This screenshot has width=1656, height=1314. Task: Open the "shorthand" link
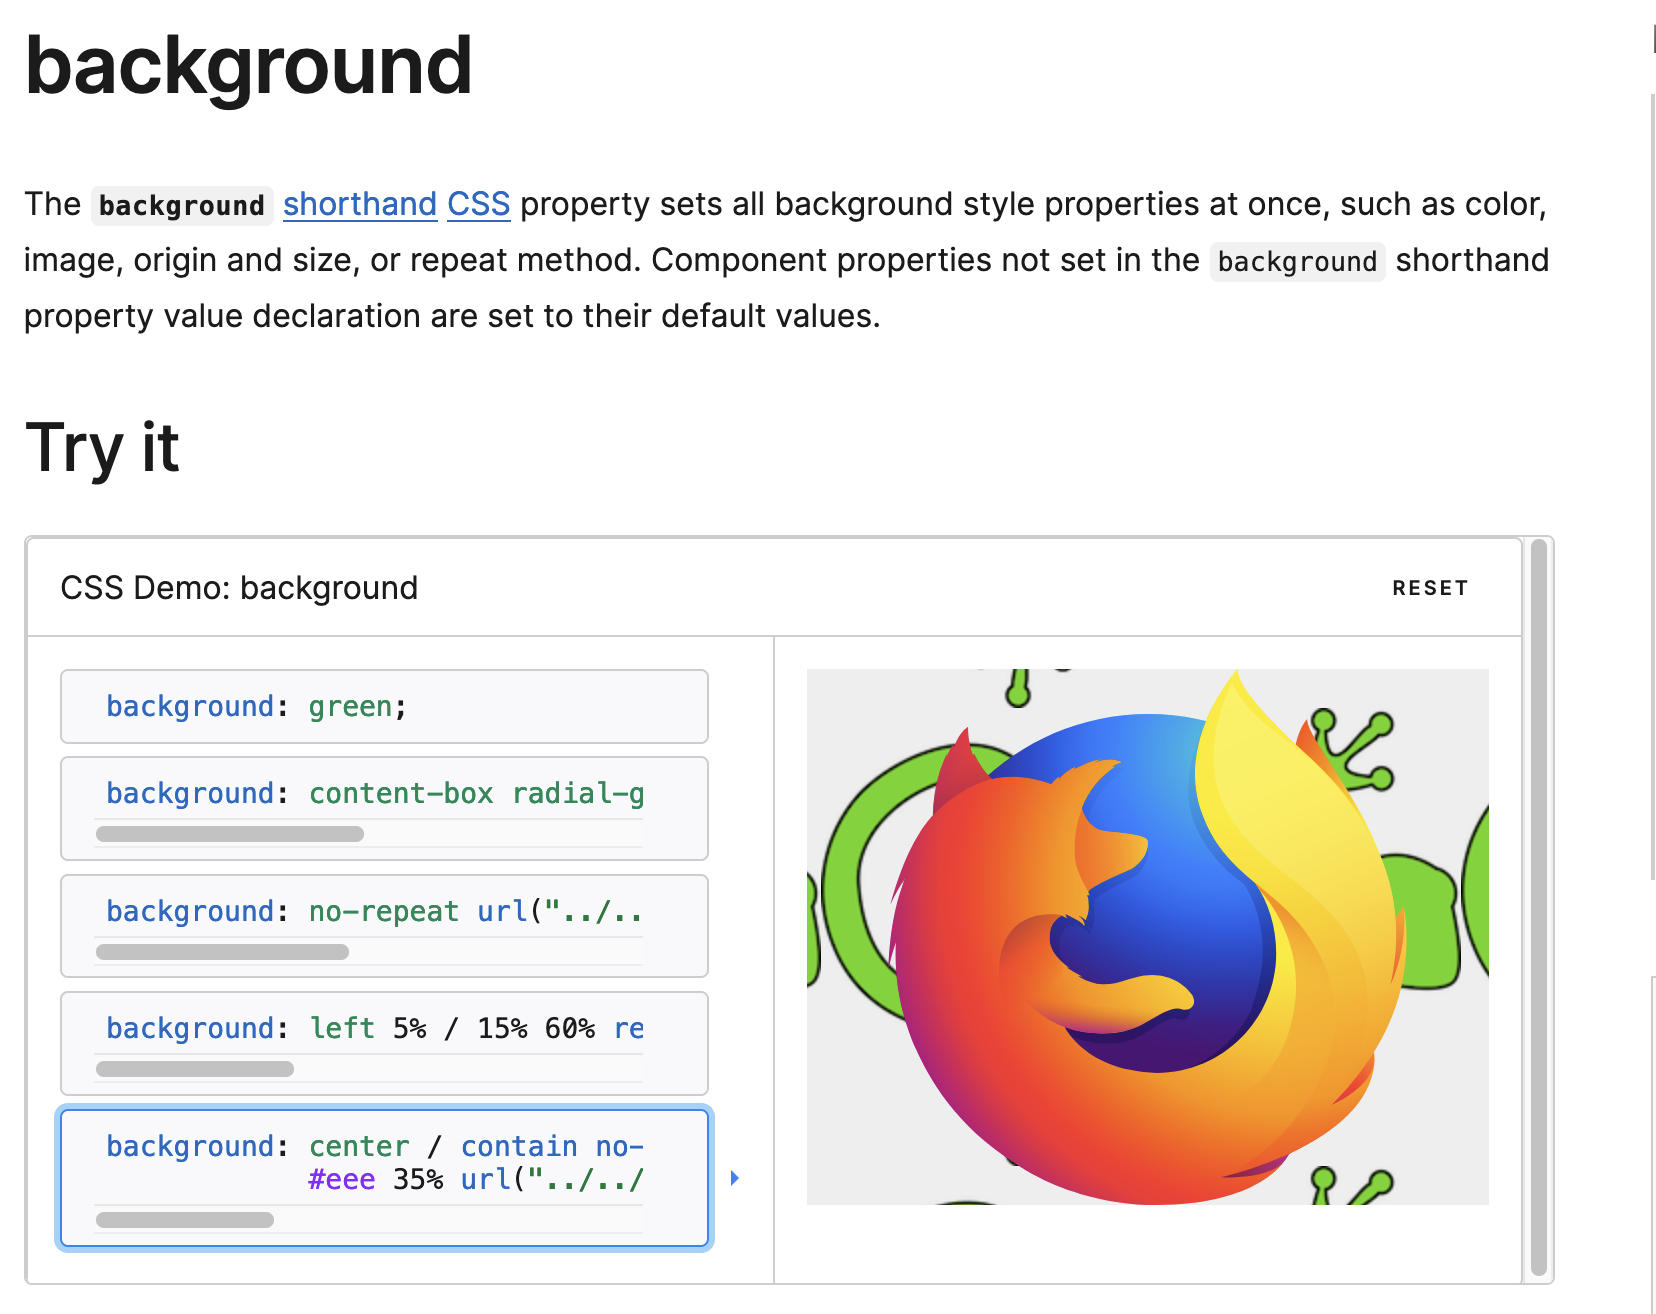pyautogui.click(x=359, y=204)
